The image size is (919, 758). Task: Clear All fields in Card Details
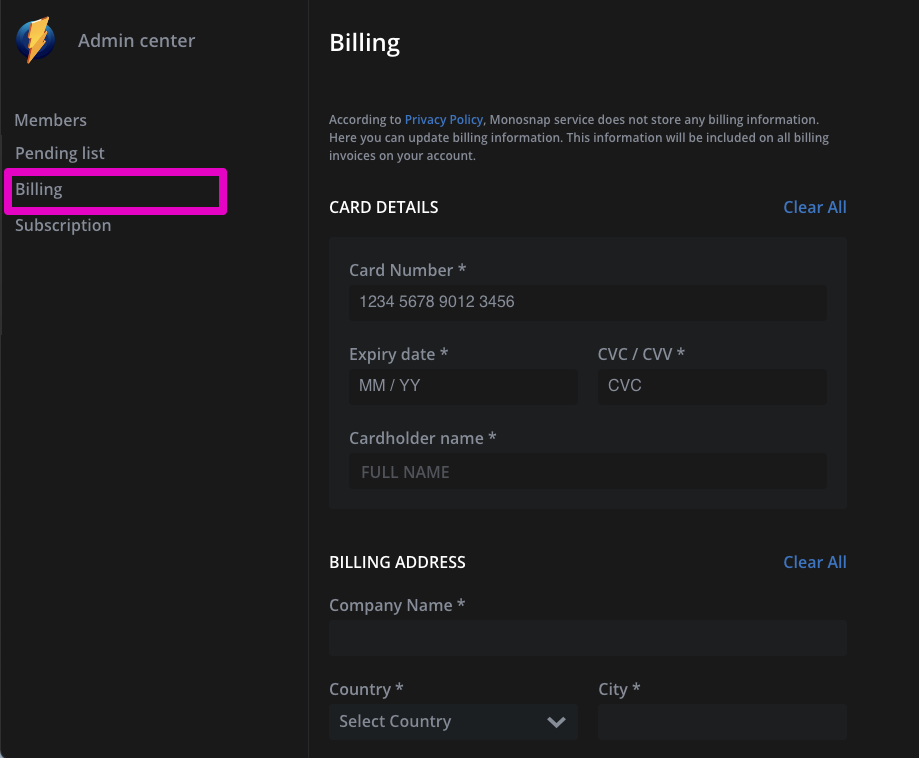point(814,207)
